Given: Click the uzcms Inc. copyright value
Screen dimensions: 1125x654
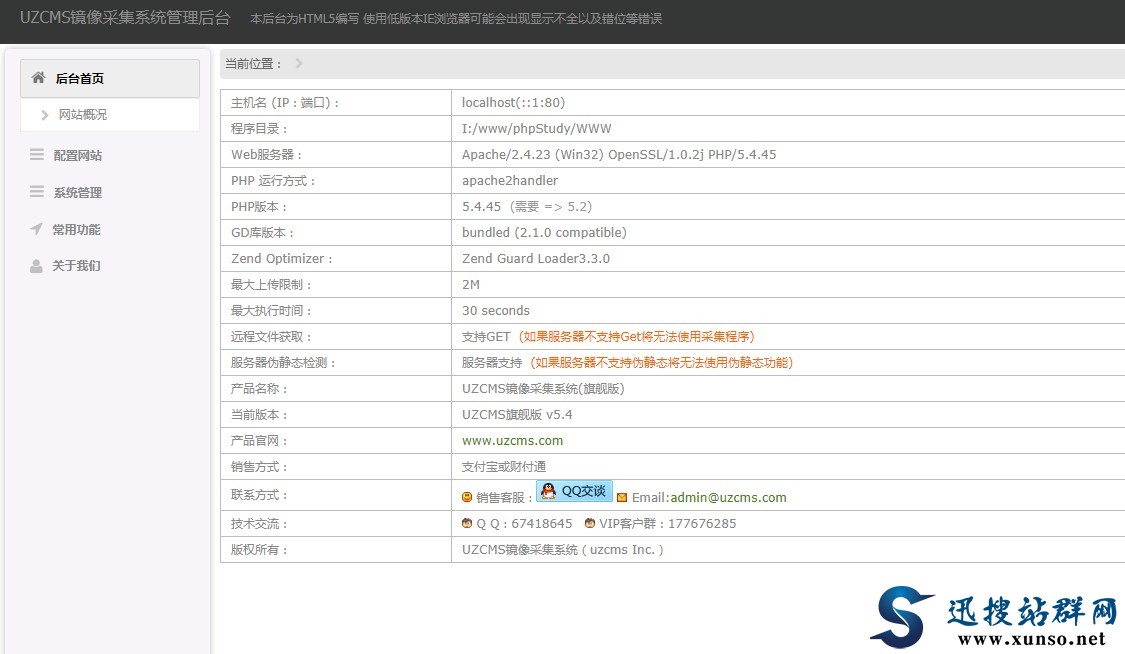Looking at the screenshot, I should [x=562, y=549].
